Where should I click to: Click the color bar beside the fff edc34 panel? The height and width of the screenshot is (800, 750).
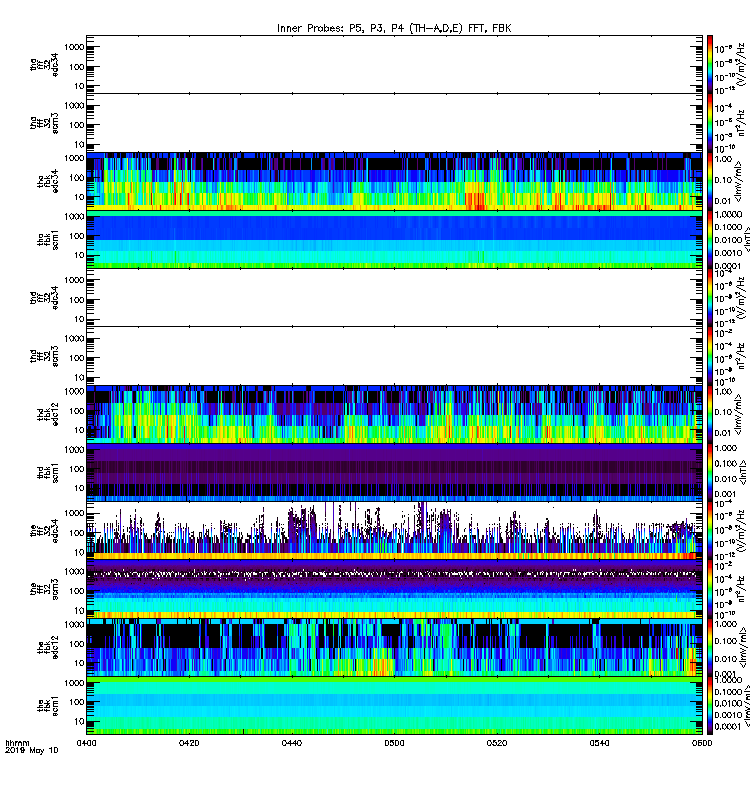point(710,531)
